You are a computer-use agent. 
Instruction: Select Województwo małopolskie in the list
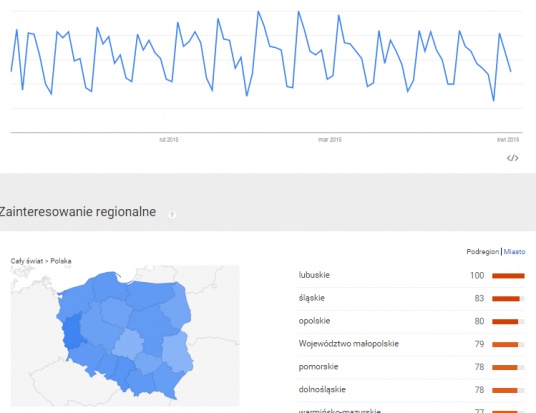point(349,344)
